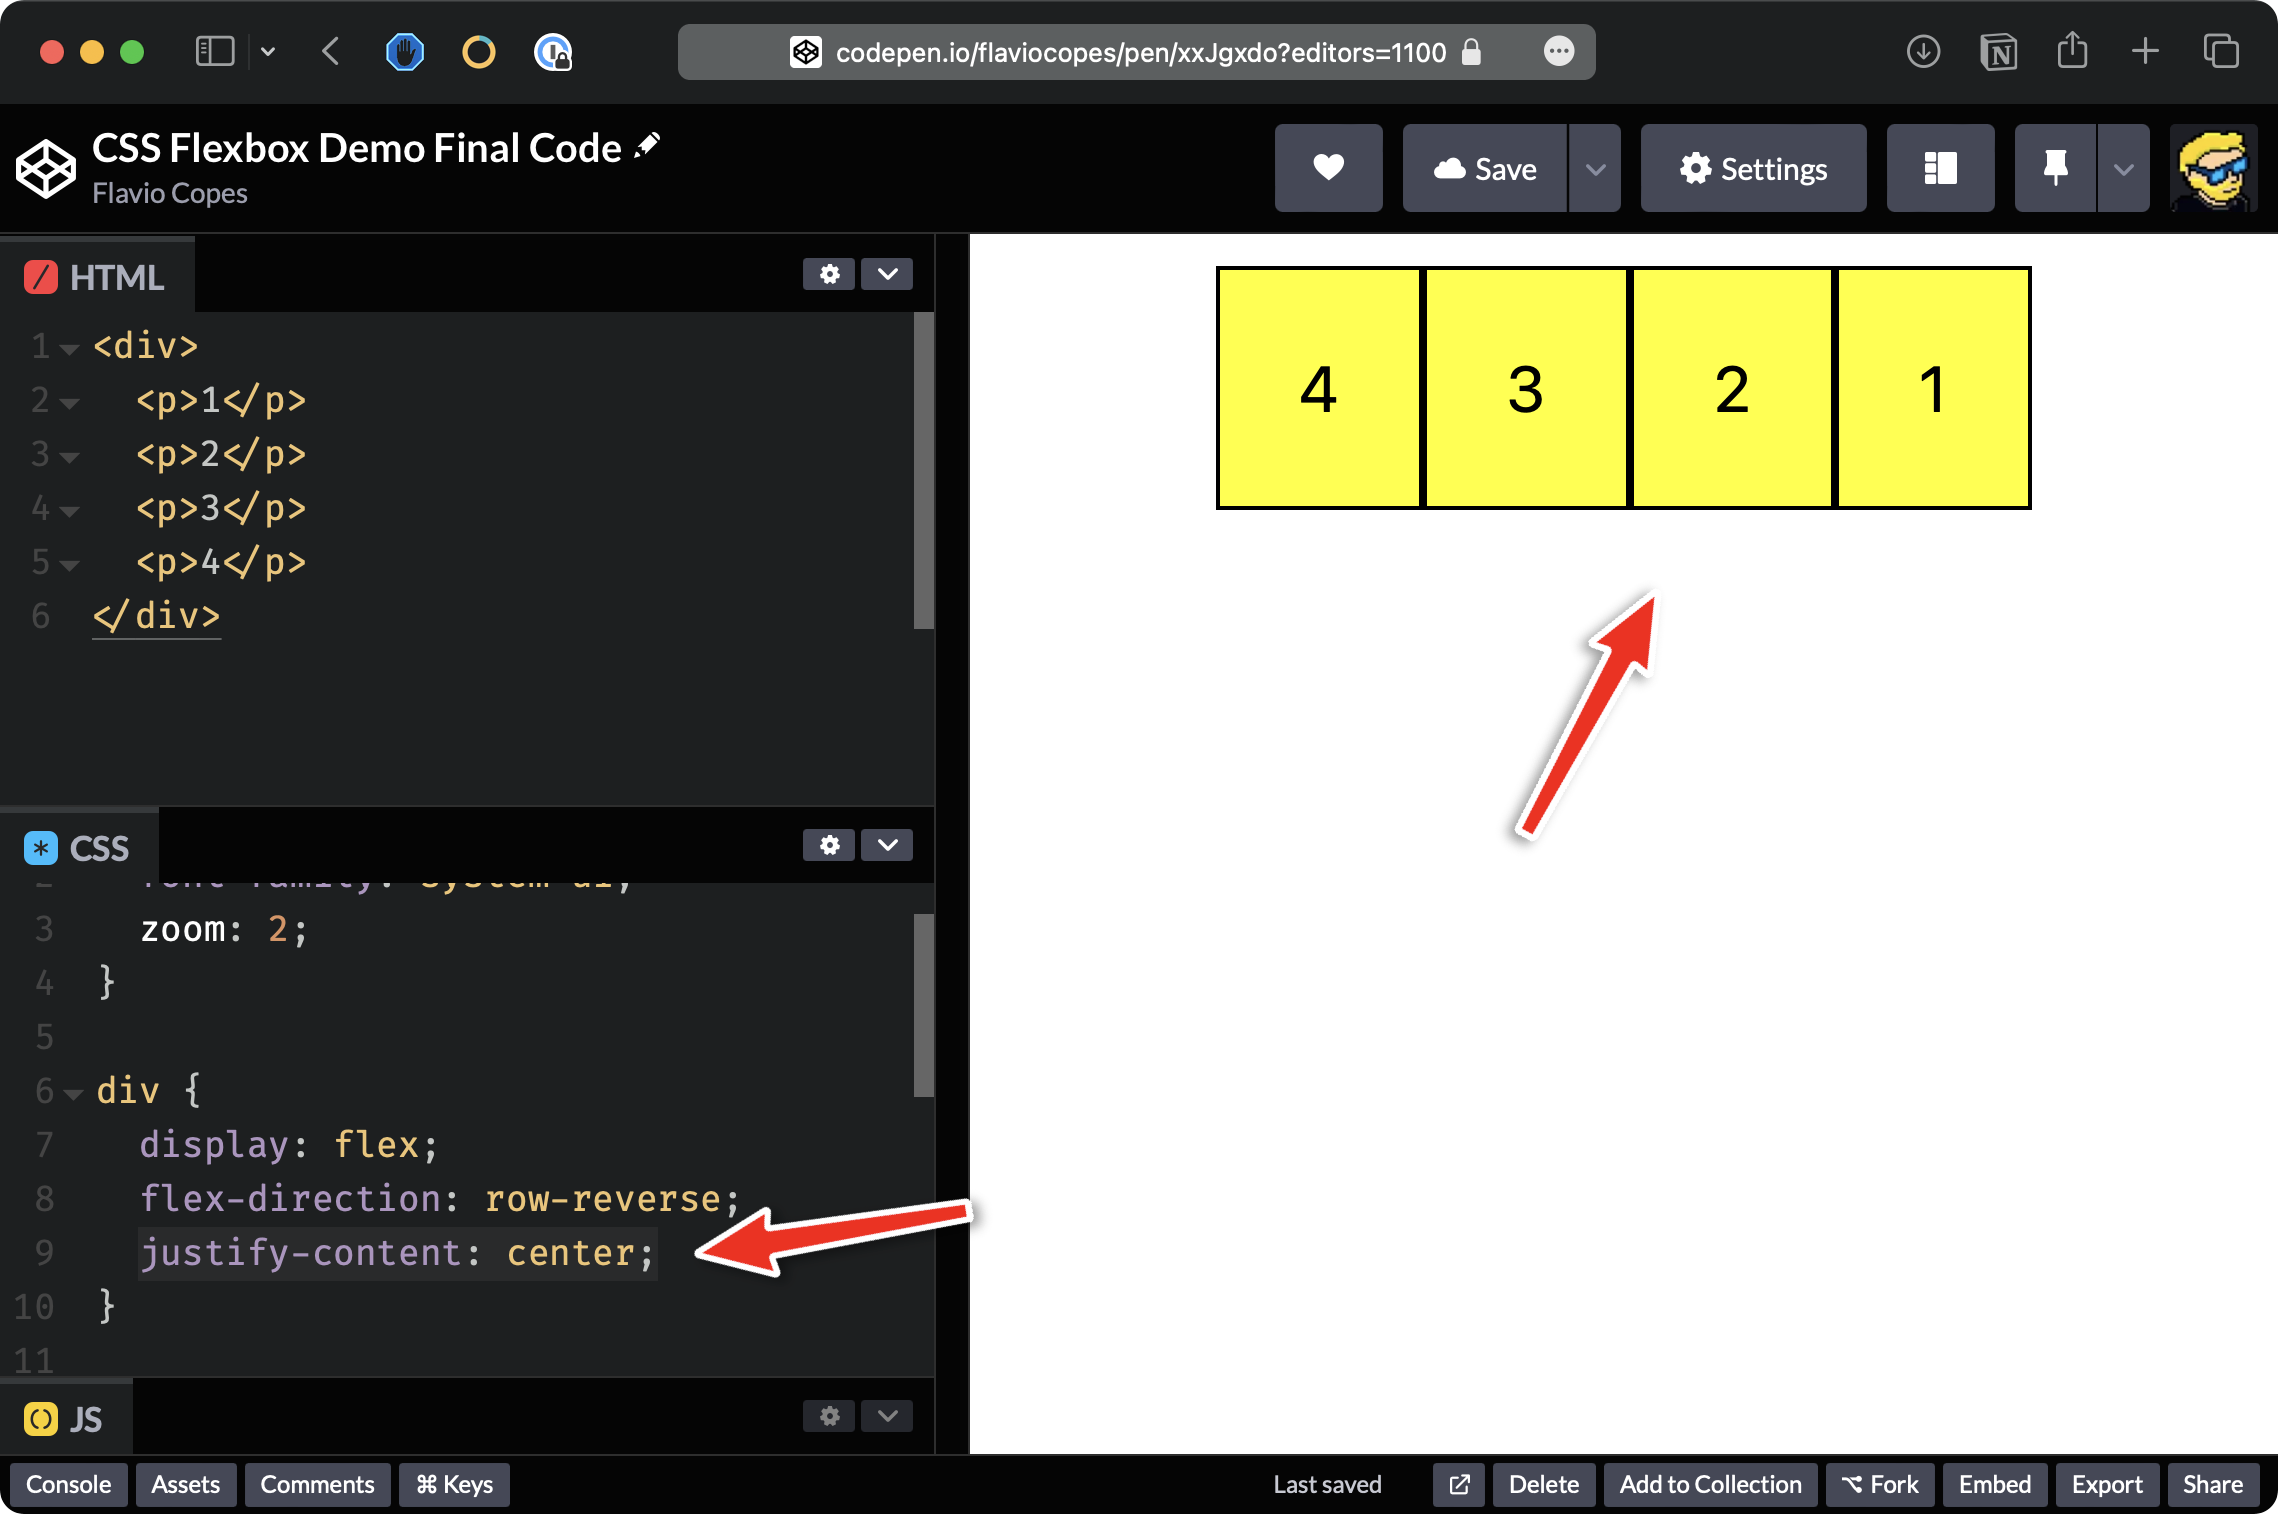This screenshot has width=2278, height=1514.
Task: Click the CodePen logo
Action: coord(46,168)
